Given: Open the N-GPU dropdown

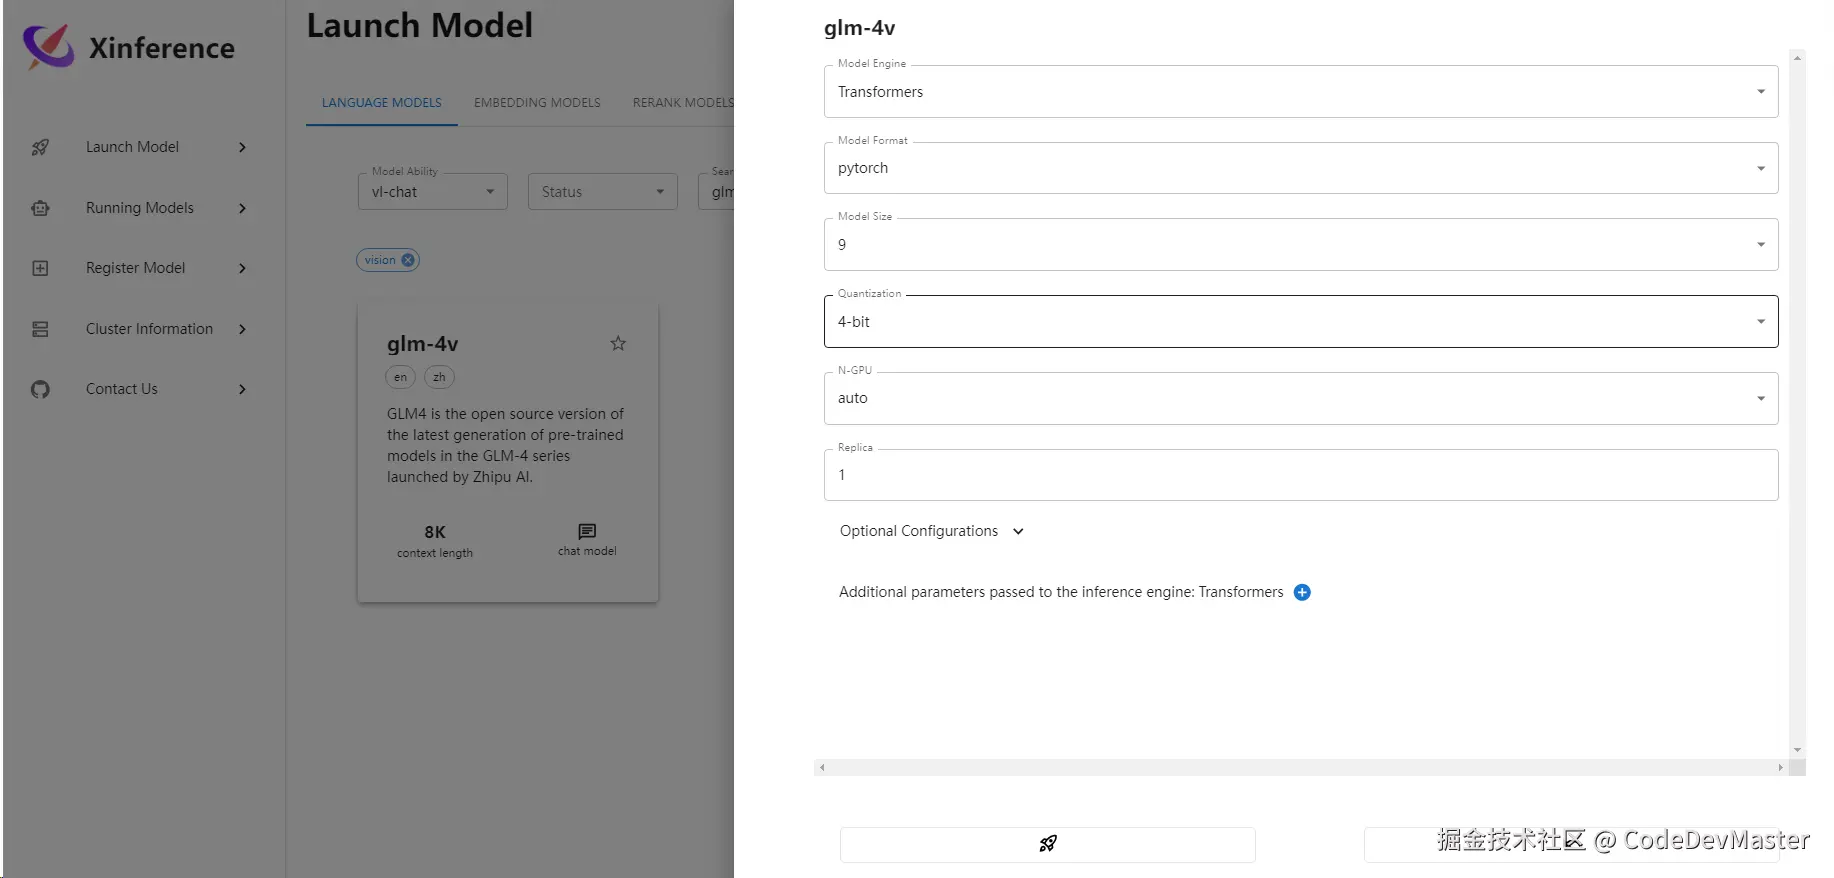Looking at the screenshot, I should tap(1300, 398).
